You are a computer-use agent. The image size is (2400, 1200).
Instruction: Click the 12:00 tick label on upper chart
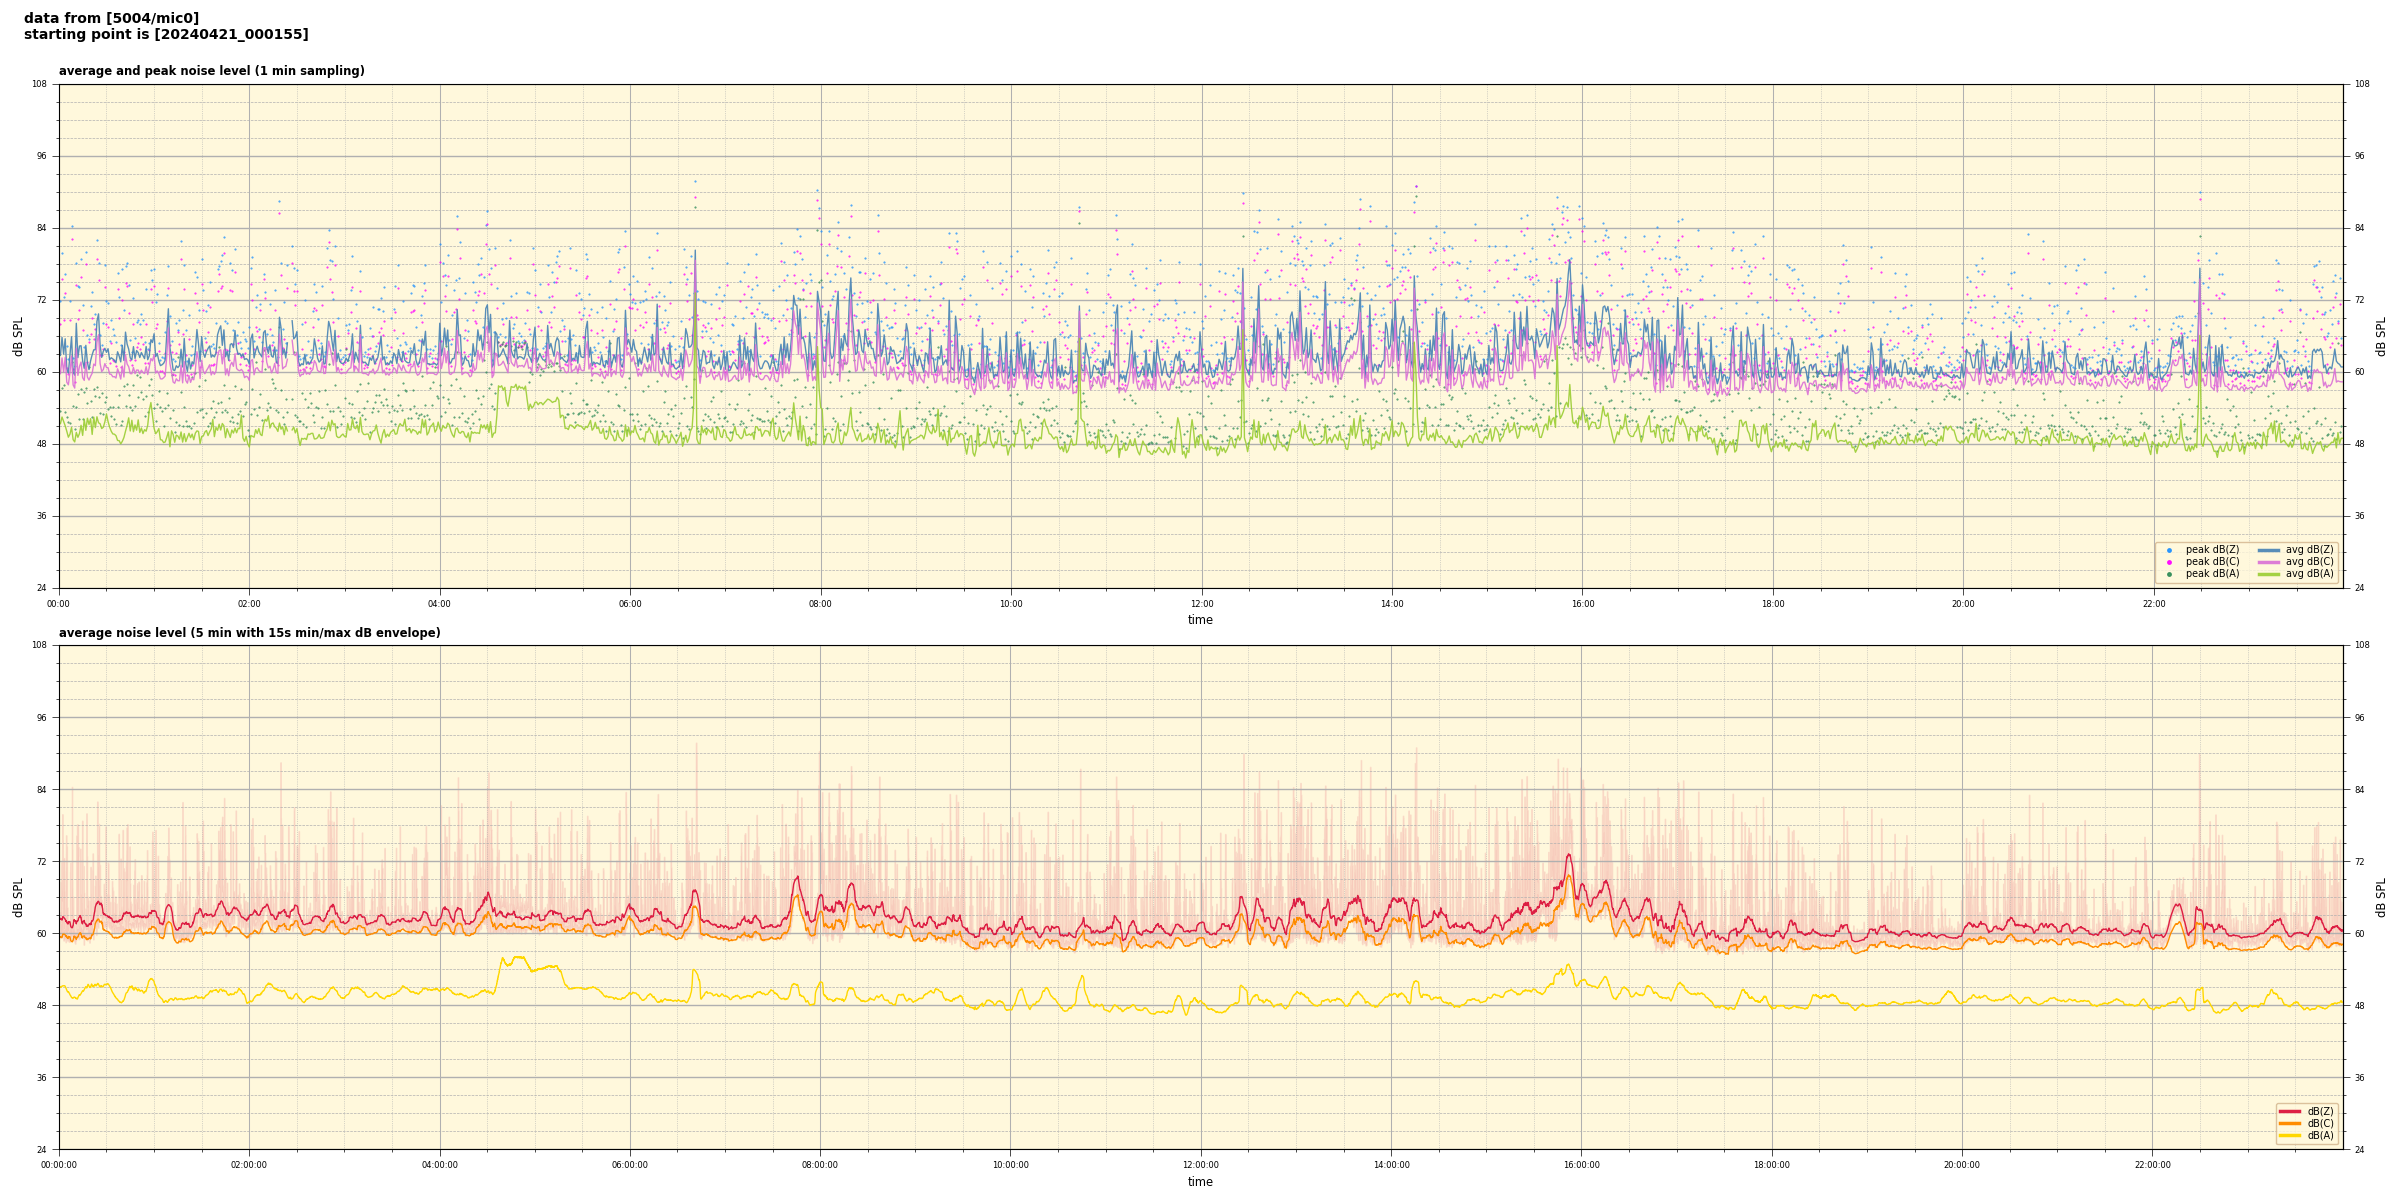[1201, 604]
